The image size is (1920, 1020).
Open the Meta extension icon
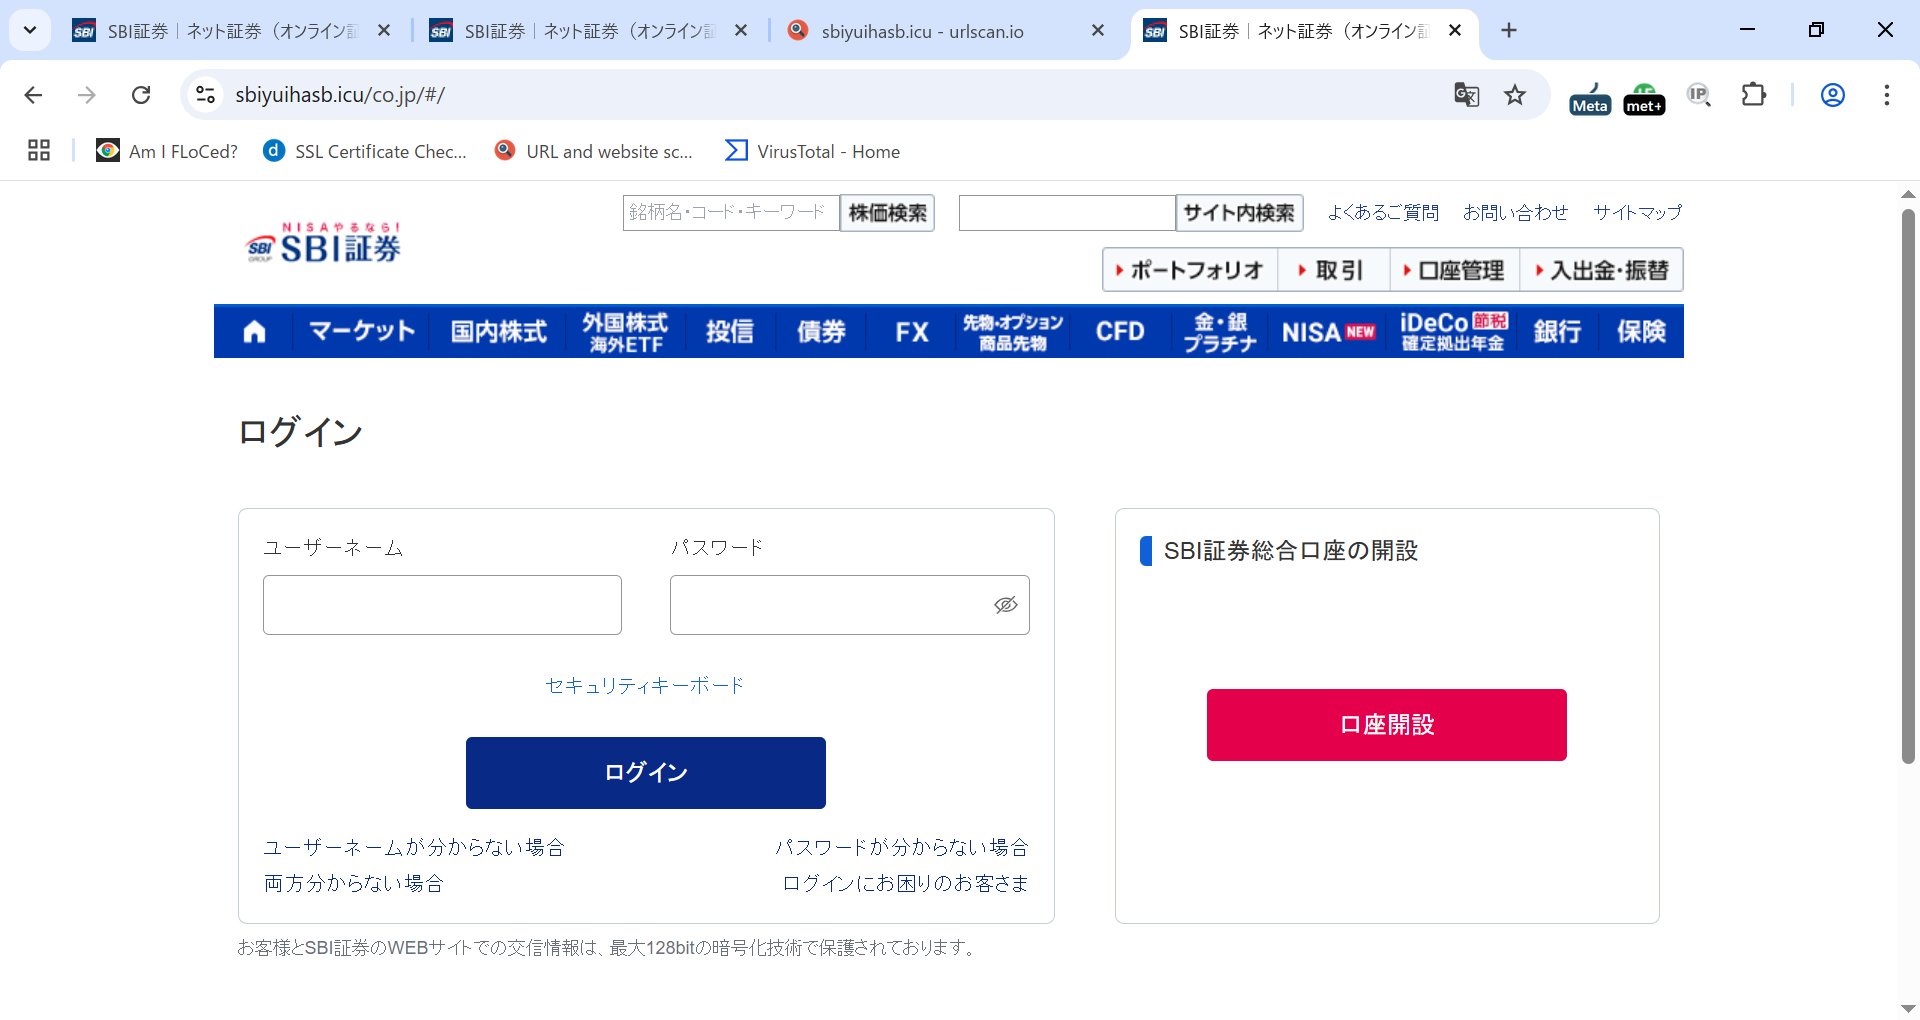(1590, 98)
